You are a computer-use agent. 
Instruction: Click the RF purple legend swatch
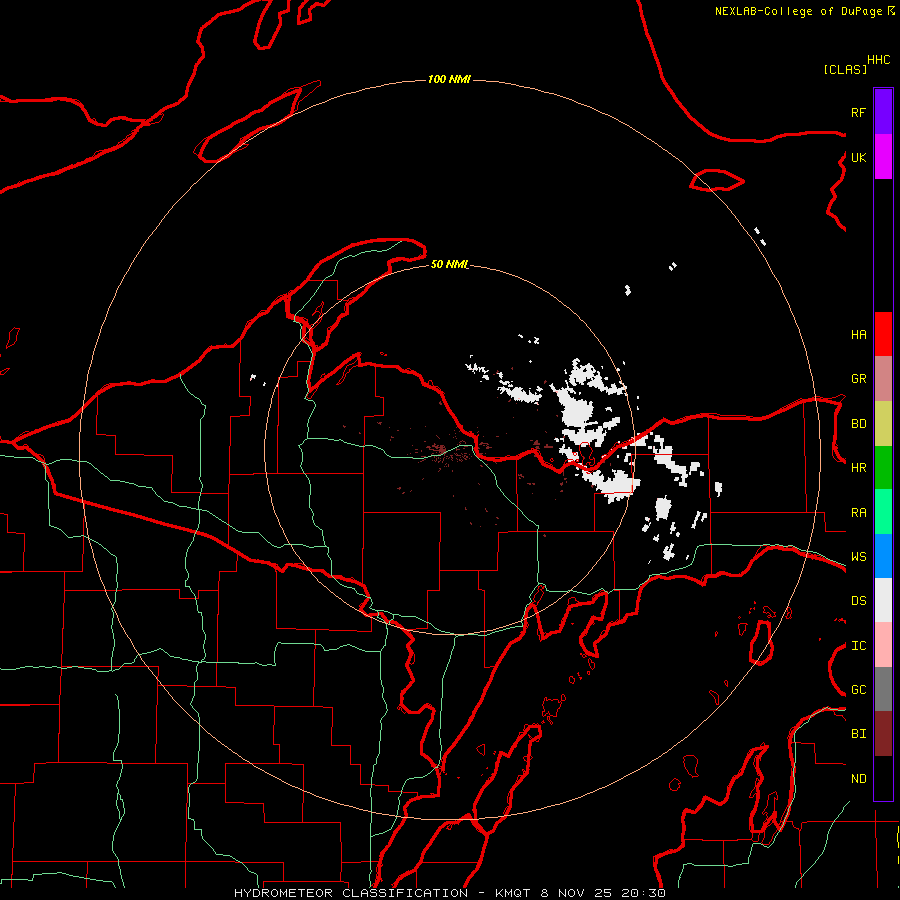point(883,112)
